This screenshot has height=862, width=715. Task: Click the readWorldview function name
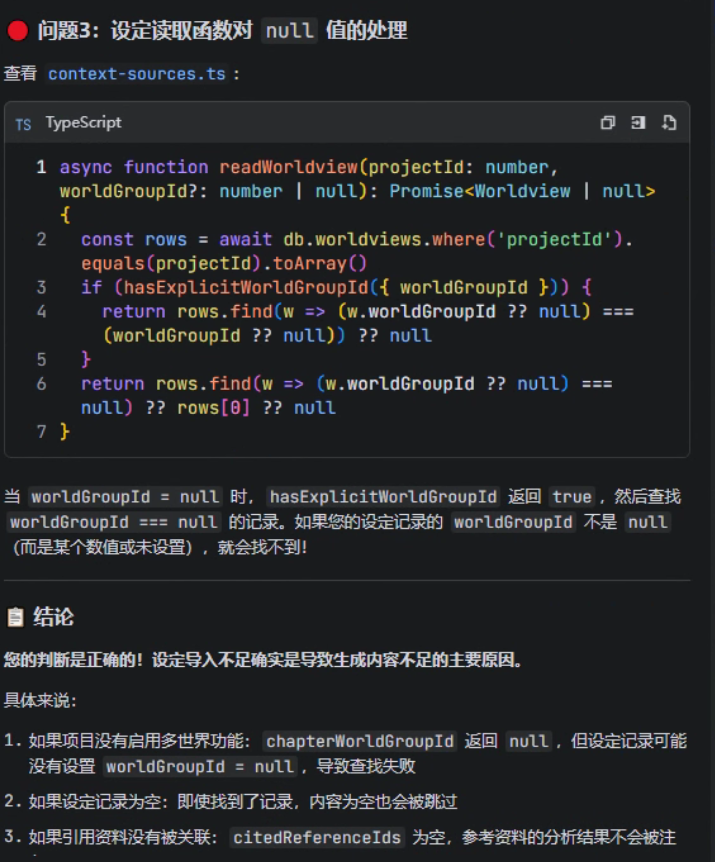tap(289, 167)
